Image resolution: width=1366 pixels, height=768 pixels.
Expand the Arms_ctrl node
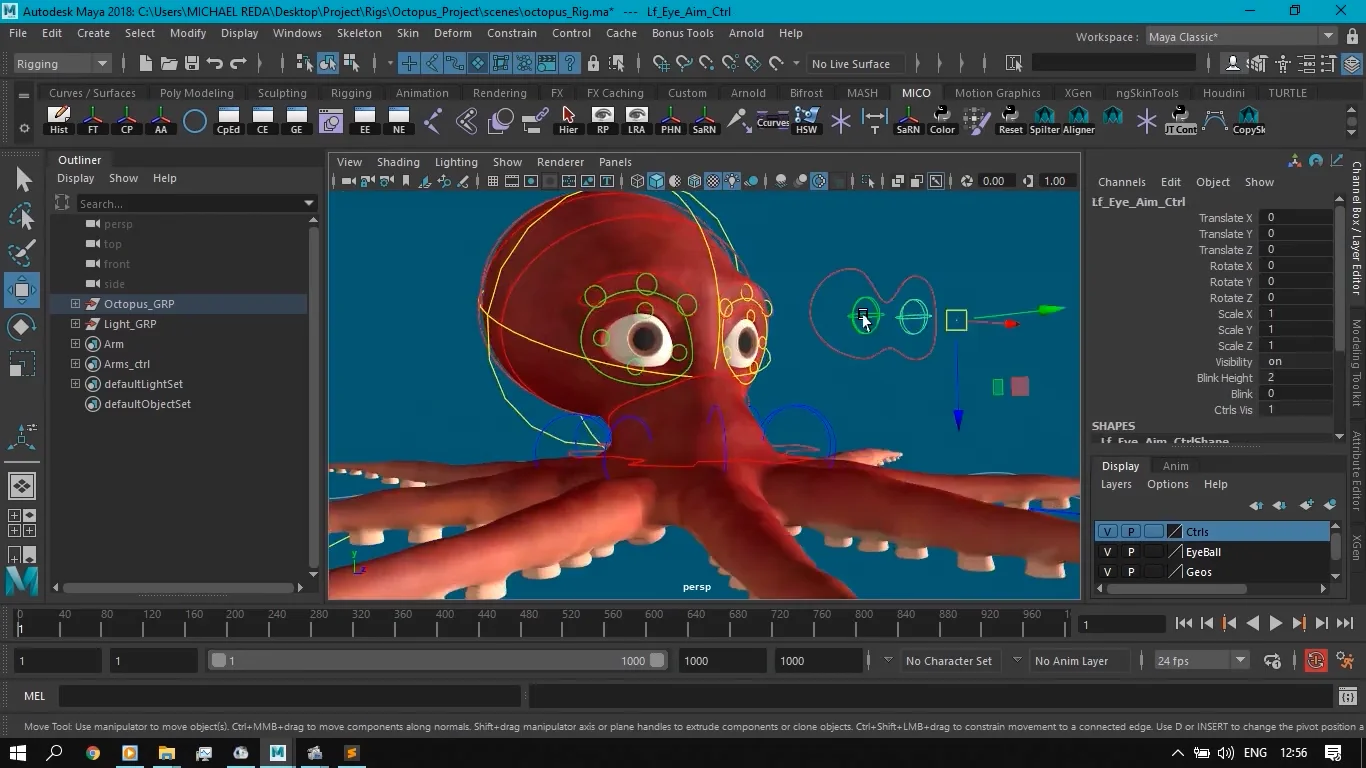75,364
